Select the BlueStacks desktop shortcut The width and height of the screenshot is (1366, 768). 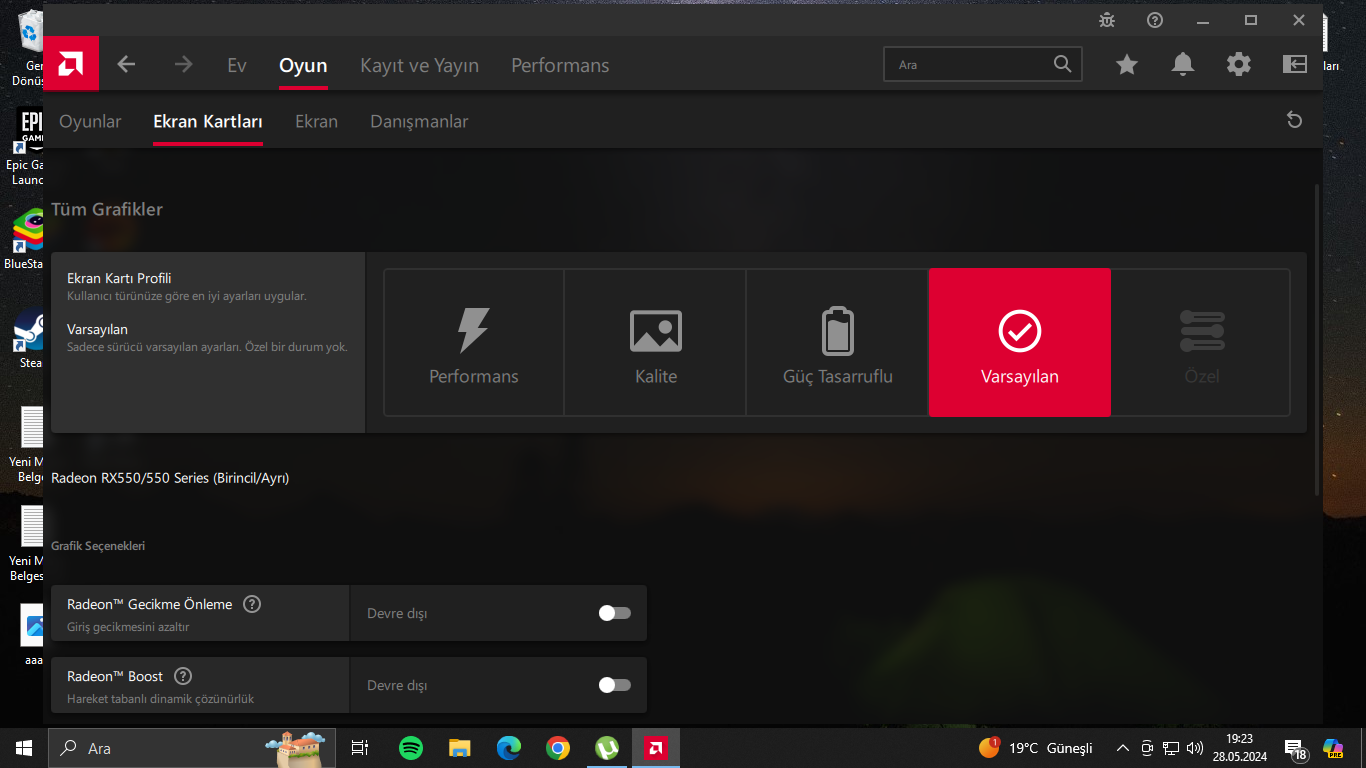click(27, 240)
